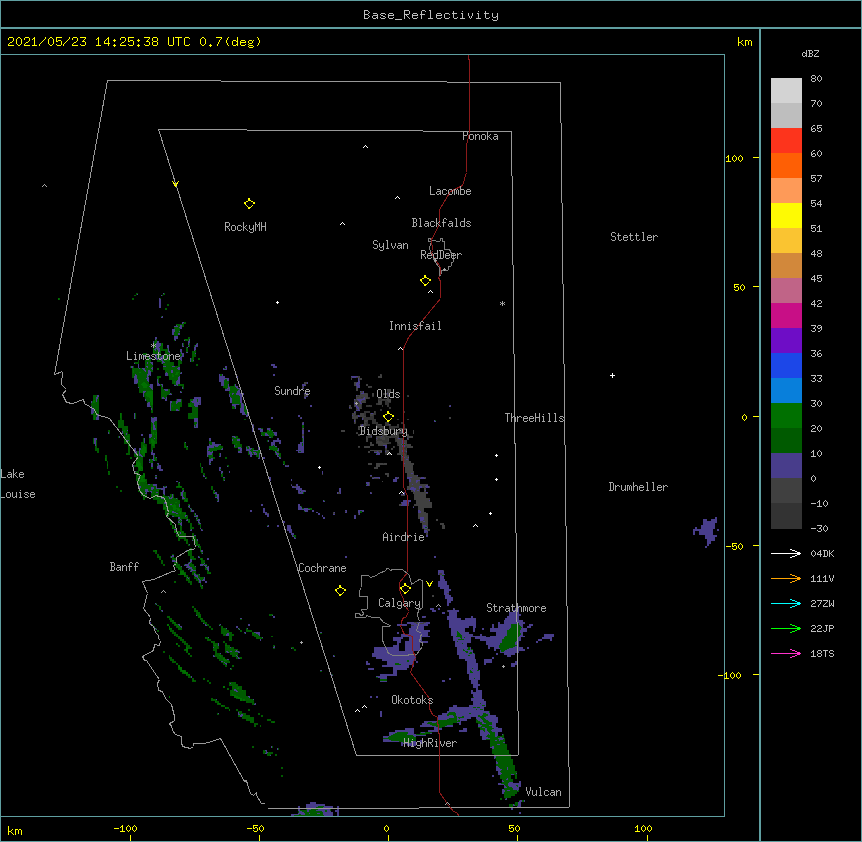This screenshot has width=862, height=842.
Task: Click the yellow diamond marker south of RedDeer
Action: point(426,281)
